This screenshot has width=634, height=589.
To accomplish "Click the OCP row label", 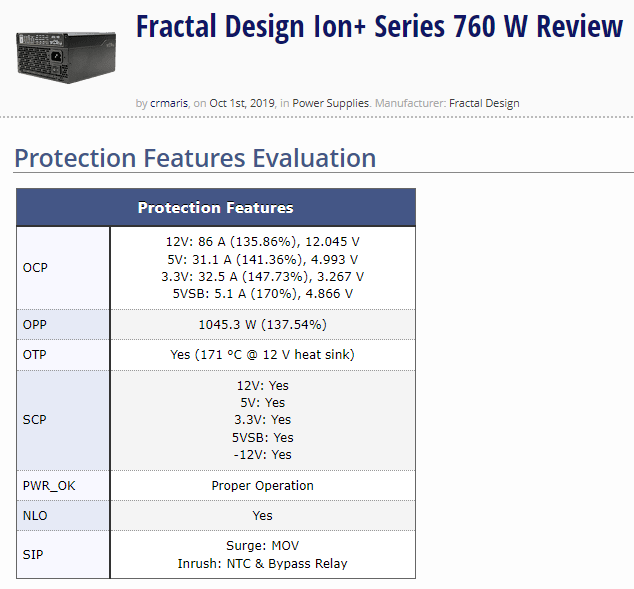I will [x=35, y=268].
